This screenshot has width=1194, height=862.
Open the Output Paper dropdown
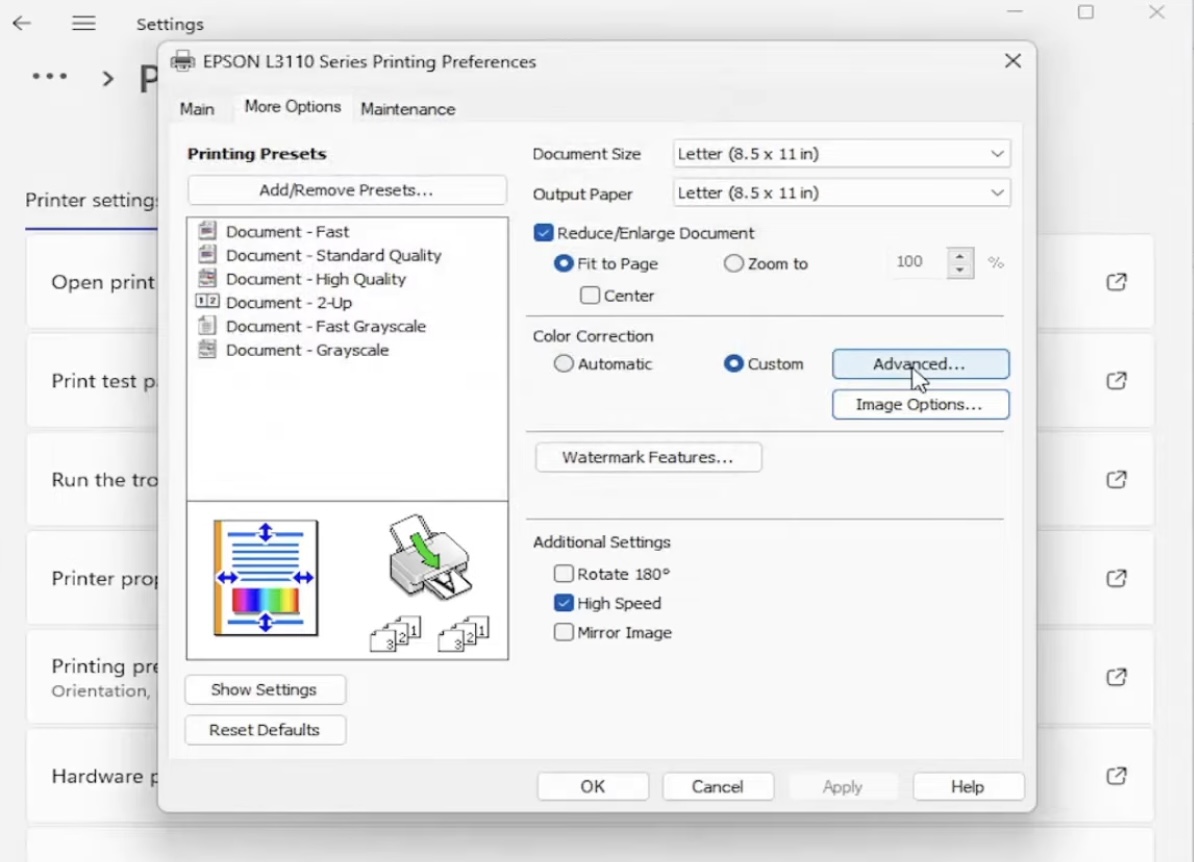[x=841, y=193]
